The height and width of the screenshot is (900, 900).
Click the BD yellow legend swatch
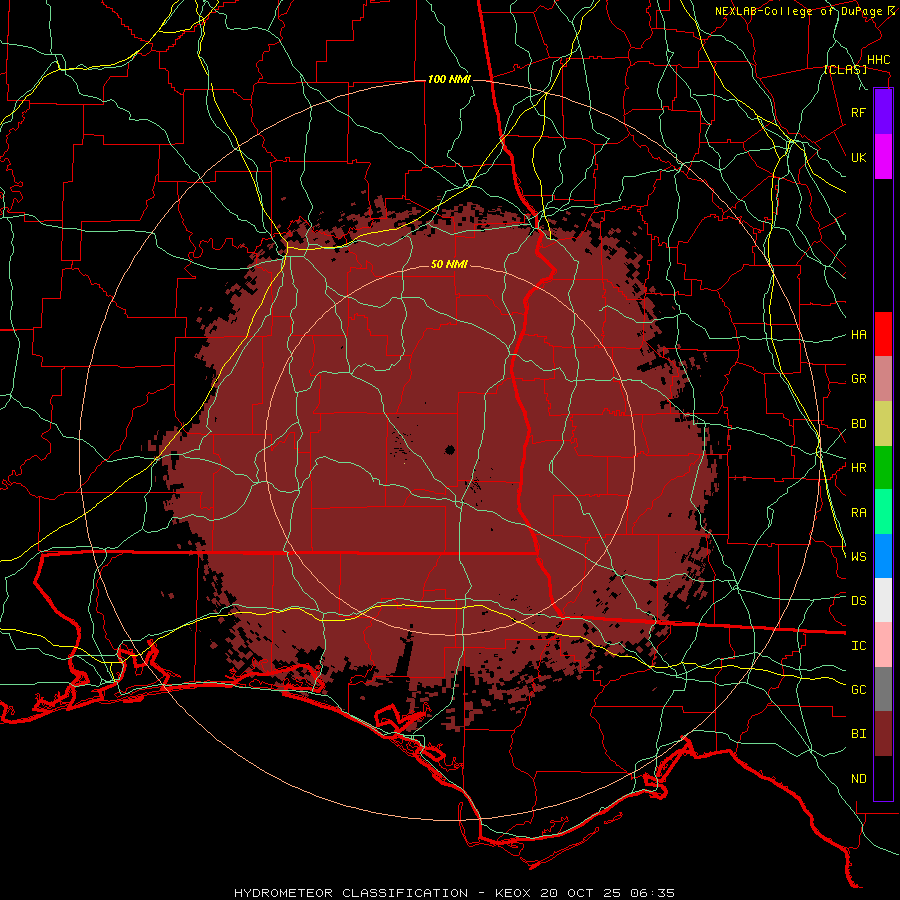(x=883, y=424)
